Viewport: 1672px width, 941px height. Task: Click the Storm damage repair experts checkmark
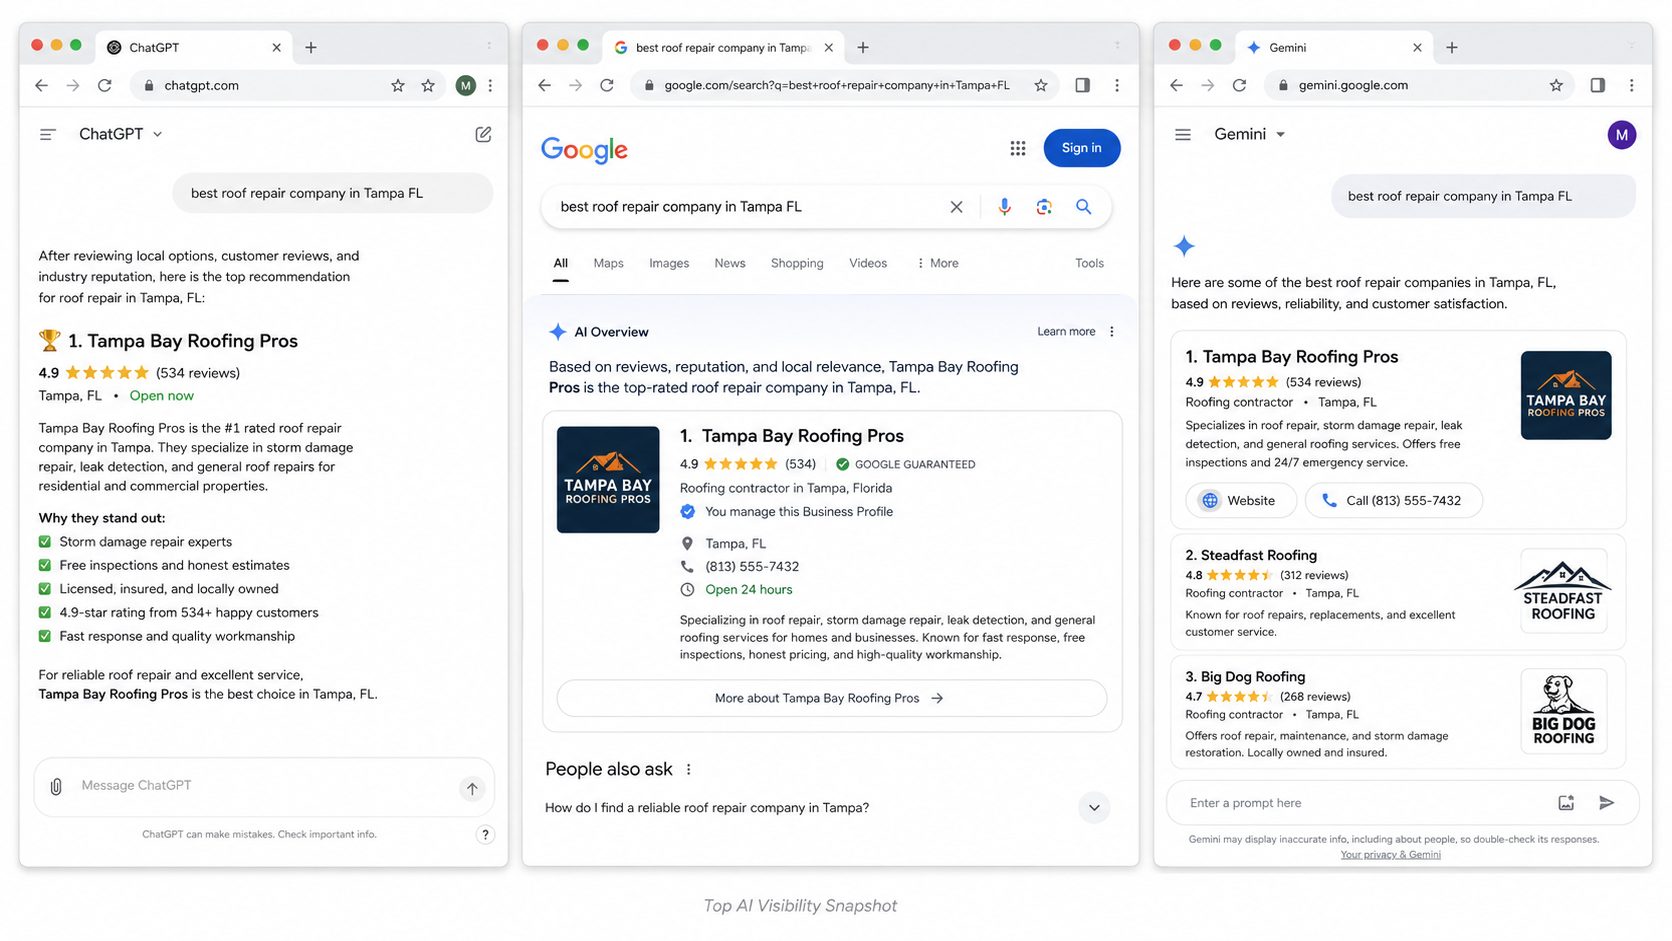coord(44,542)
